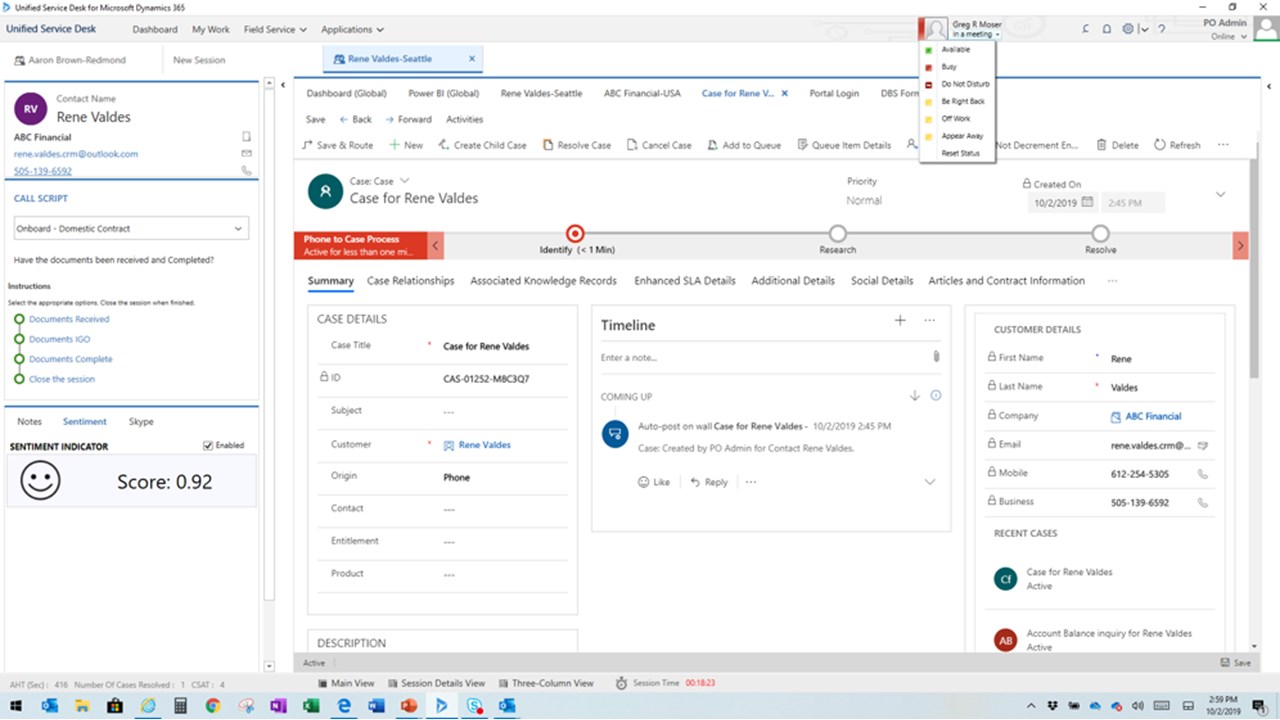Click Cancel Case command
Viewport: 1280px width, 720px height.
tap(659, 145)
